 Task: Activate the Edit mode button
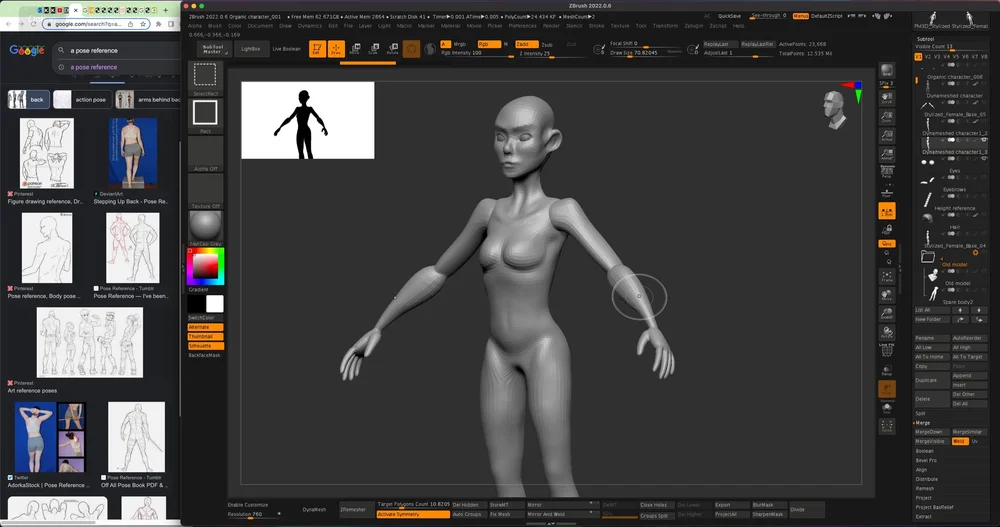click(317, 49)
